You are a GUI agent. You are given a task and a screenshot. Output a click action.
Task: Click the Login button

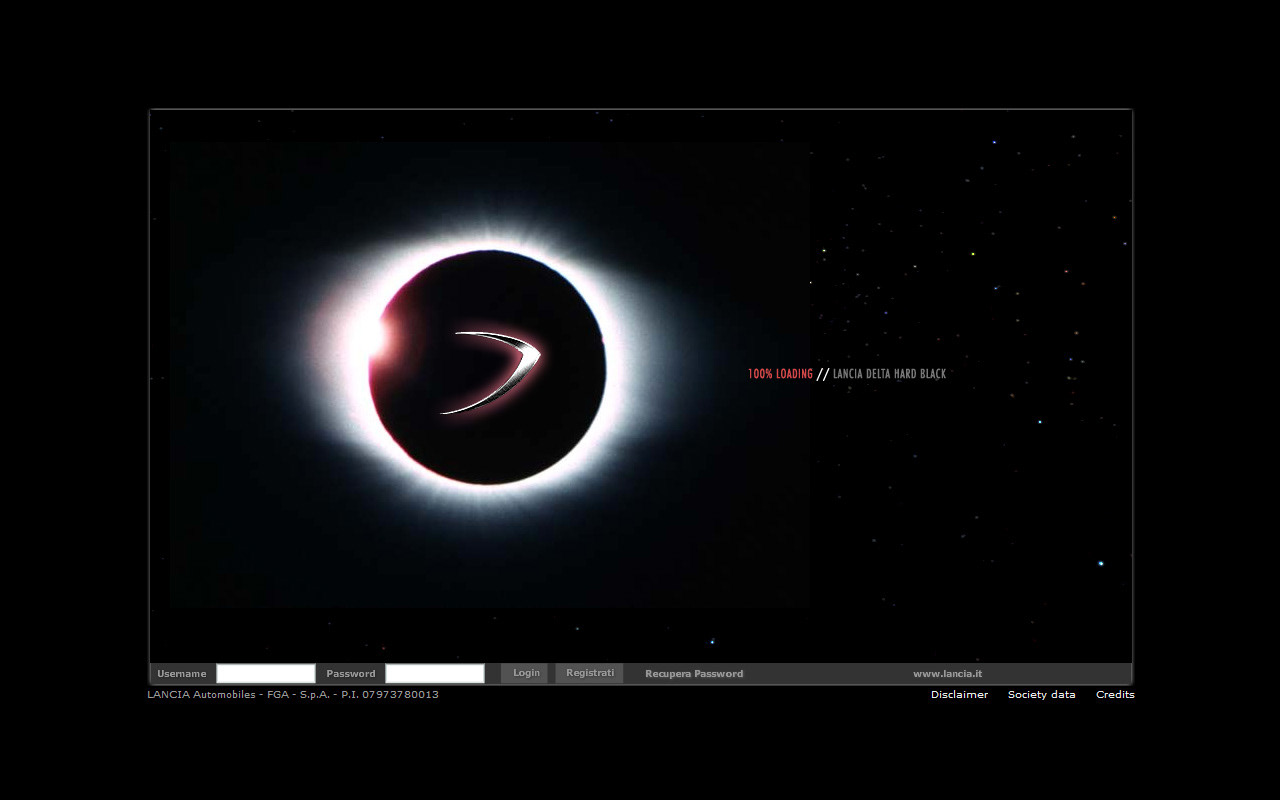[525, 674]
